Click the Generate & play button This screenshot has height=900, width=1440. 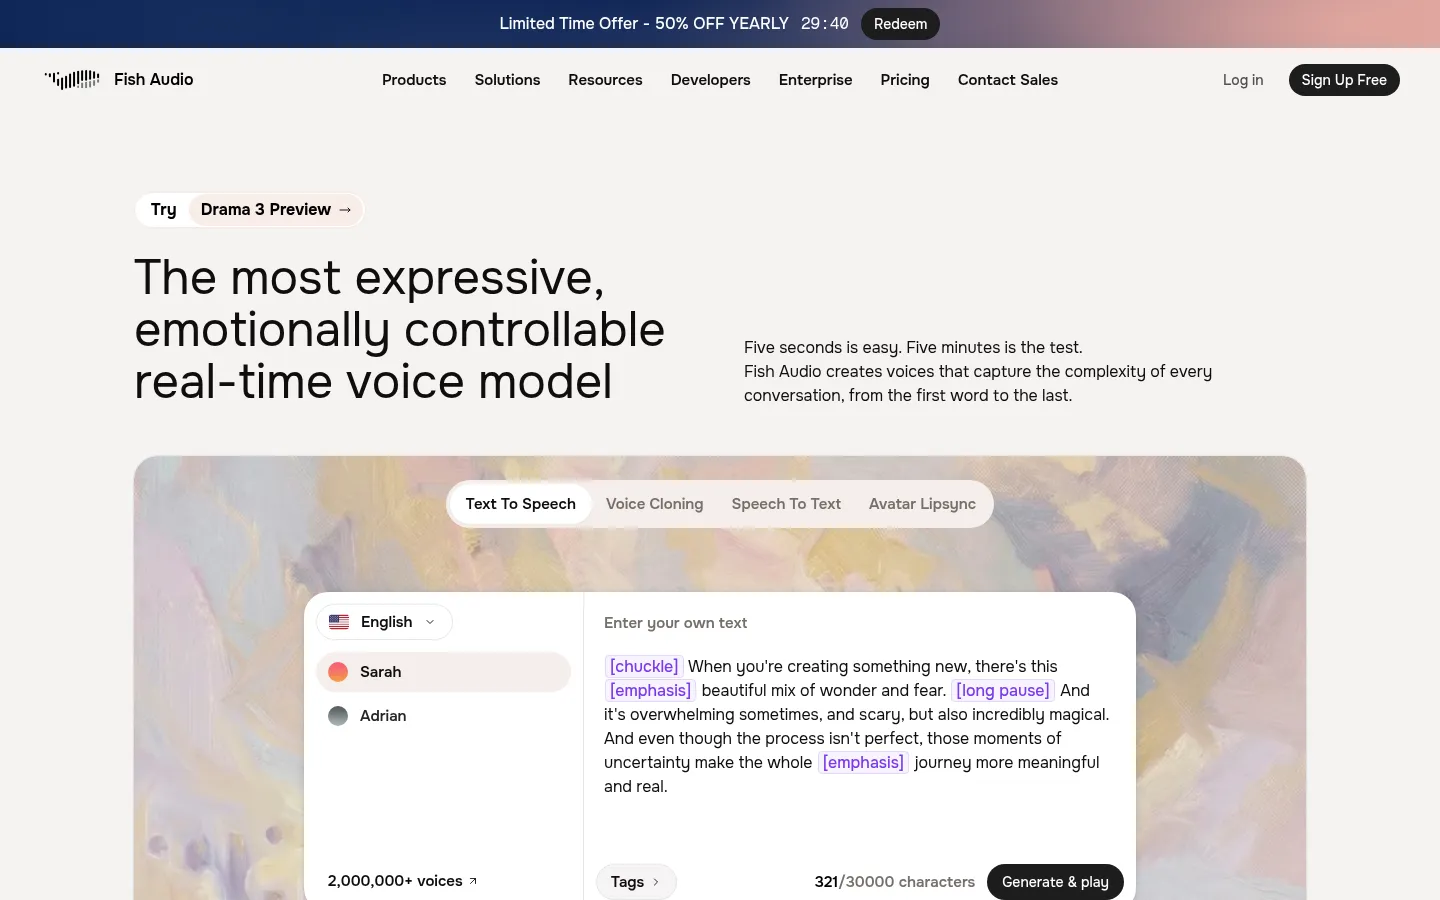click(x=1055, y=882)
